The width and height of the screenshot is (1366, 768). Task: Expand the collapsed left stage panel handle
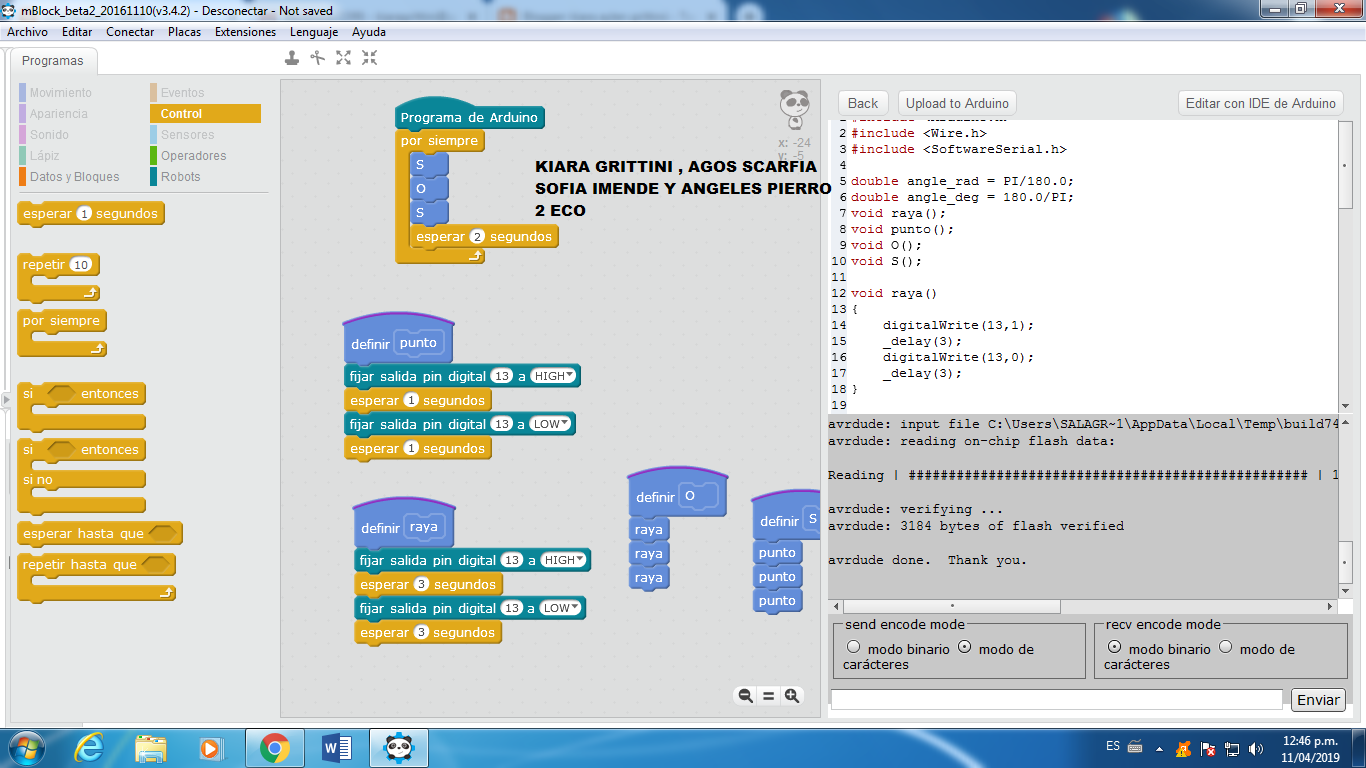pos(4,399)
